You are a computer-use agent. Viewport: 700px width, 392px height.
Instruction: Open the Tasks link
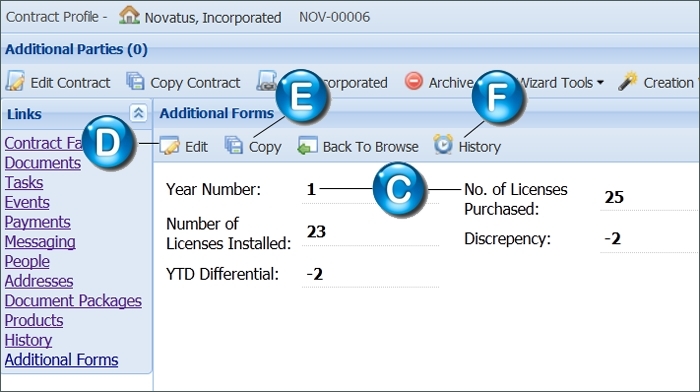pyautogui.click(x=24, y=183)
